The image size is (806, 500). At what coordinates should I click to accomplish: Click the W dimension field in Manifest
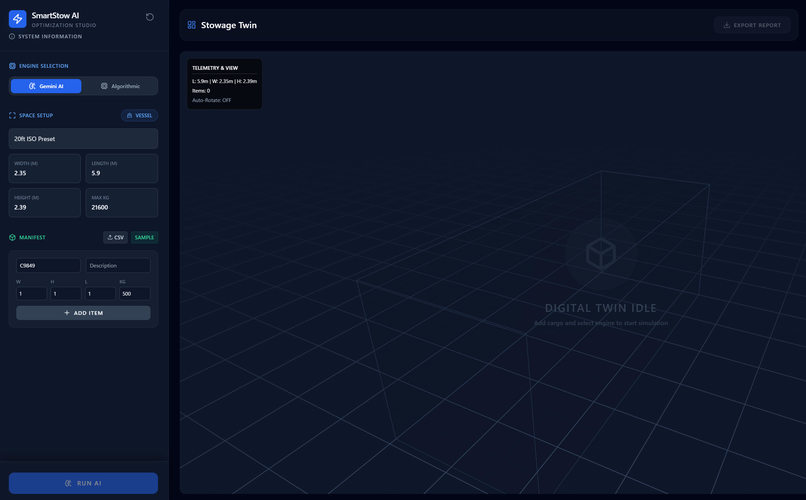coord(31,293)
